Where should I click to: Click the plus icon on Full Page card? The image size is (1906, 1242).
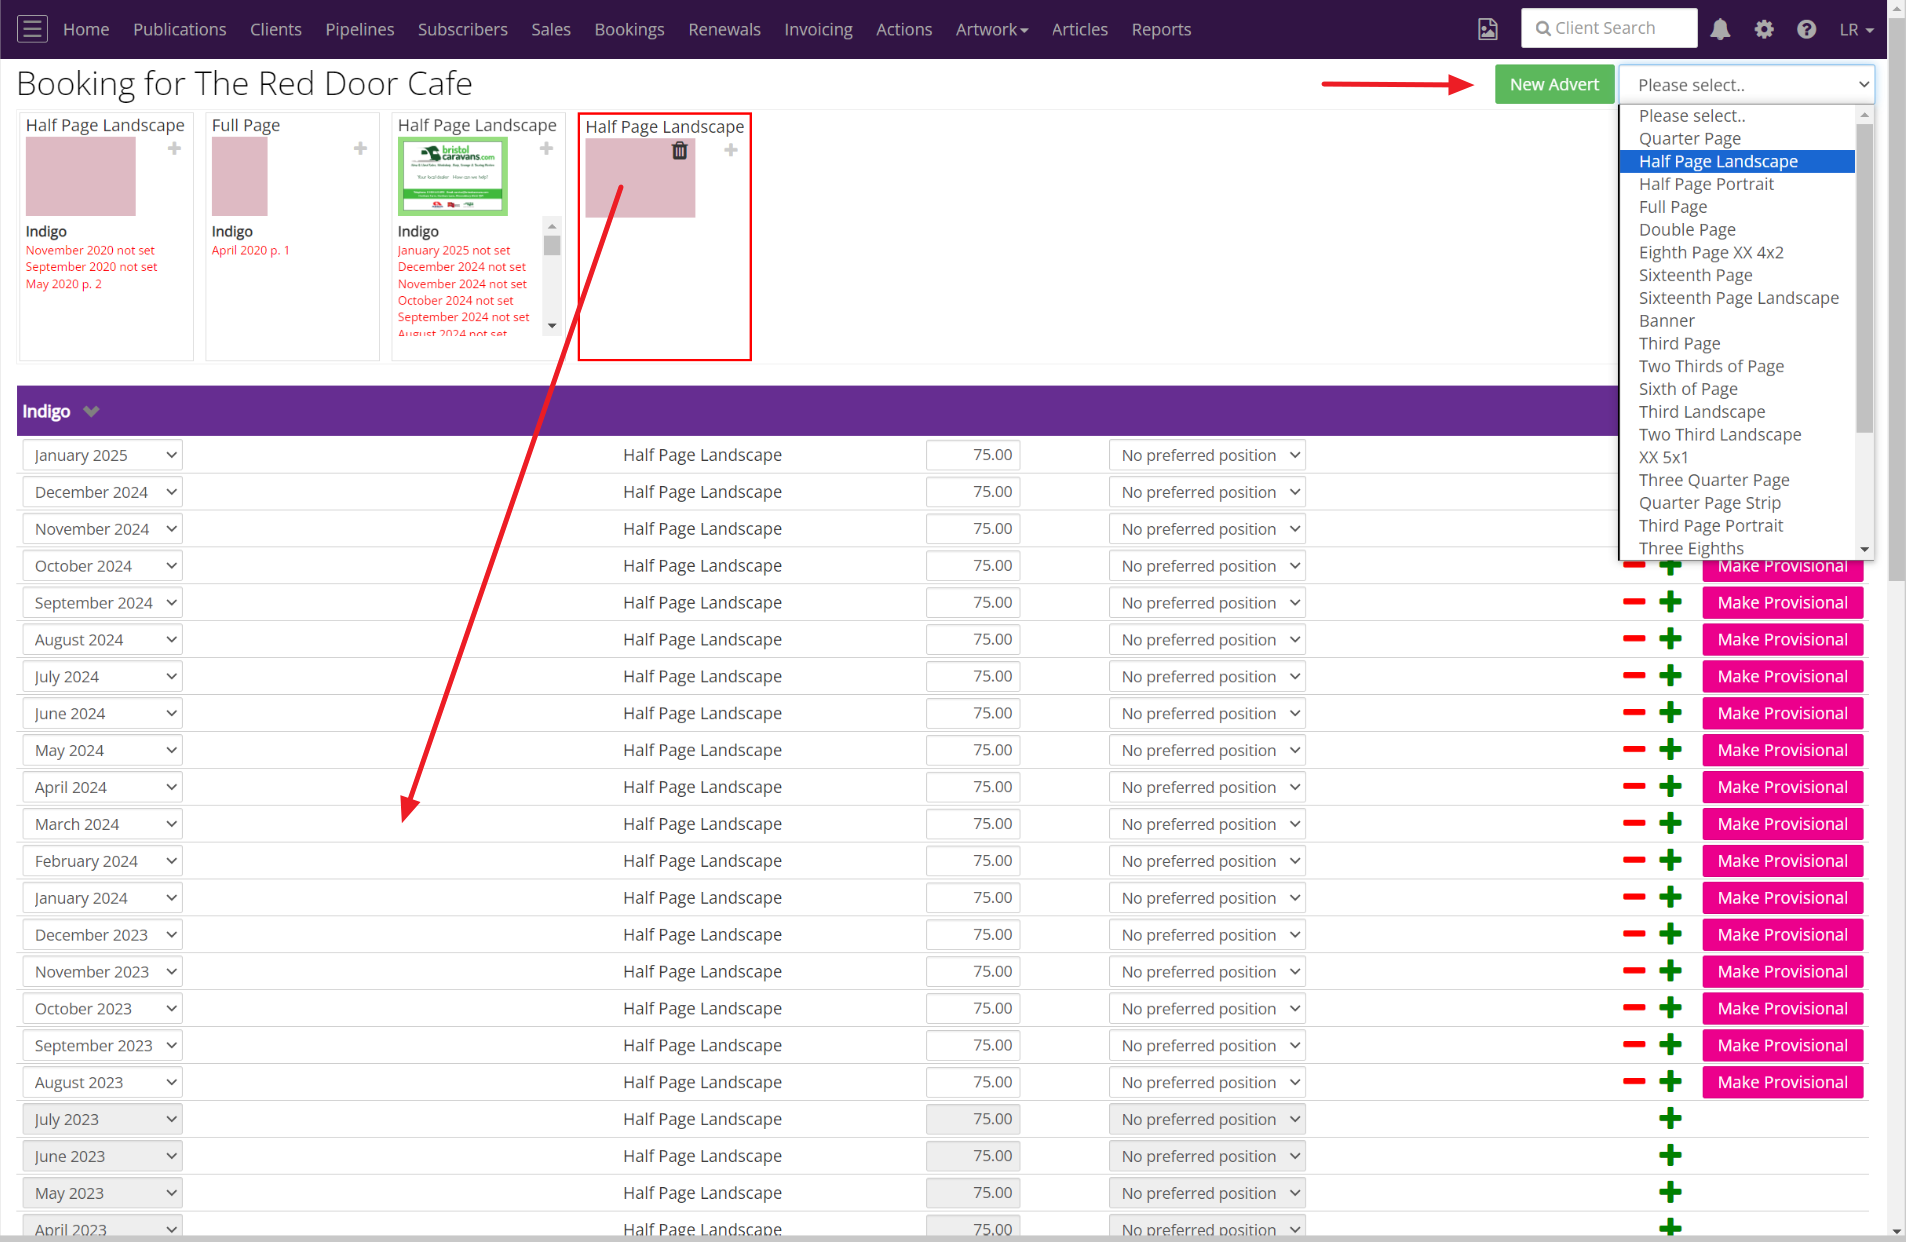[x=360, y=149]
